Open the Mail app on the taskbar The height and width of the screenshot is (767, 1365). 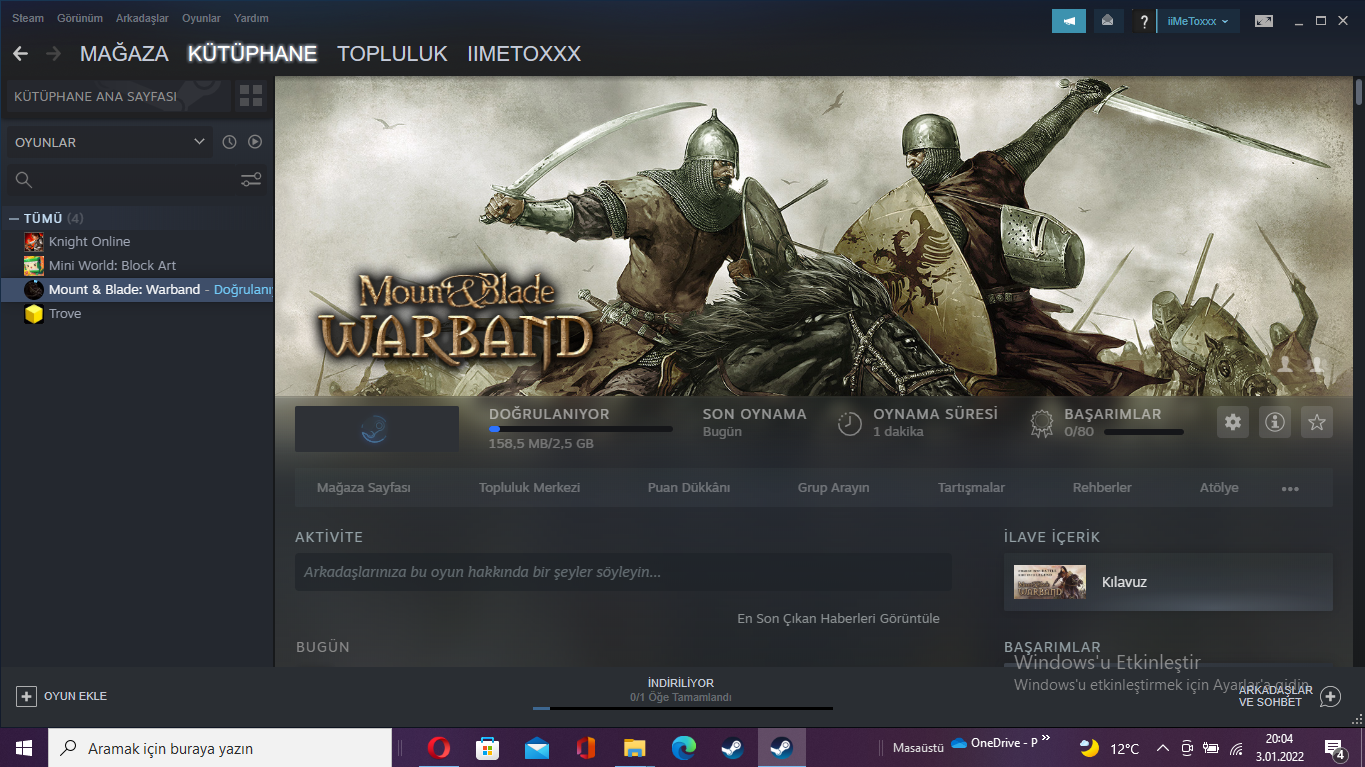pyautogui.click(x=536, y=748)
